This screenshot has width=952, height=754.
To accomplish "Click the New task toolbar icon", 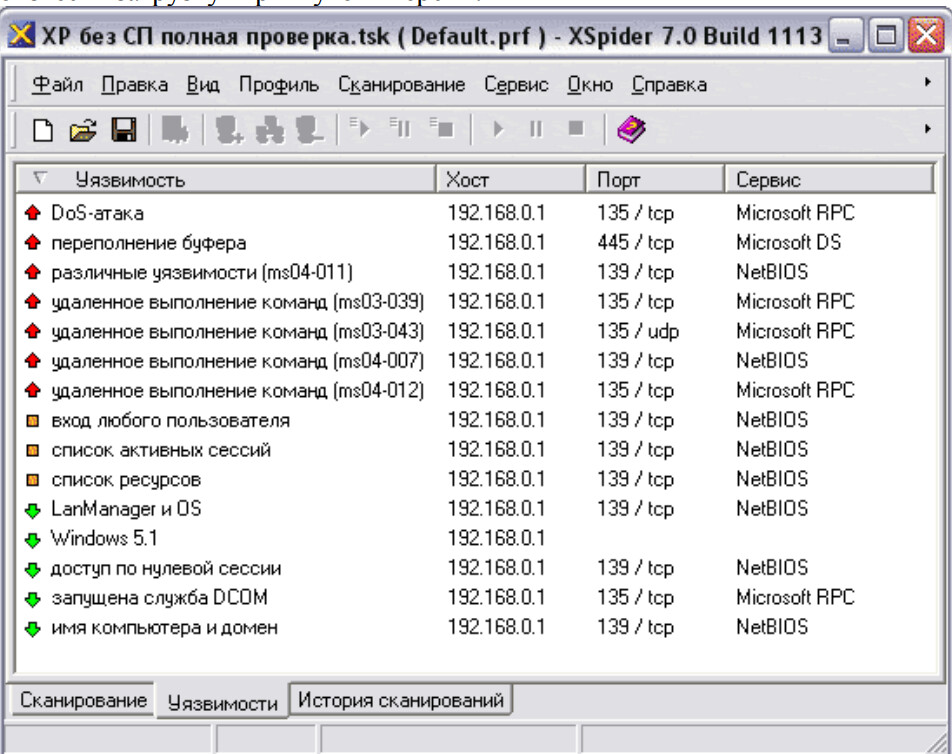I will (x=42, y=128).
